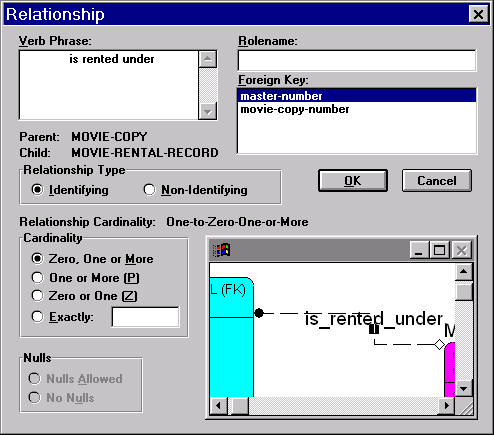Maximize the diagram preview window
Viewport: 494px width, 435px height.
(439, 250)
